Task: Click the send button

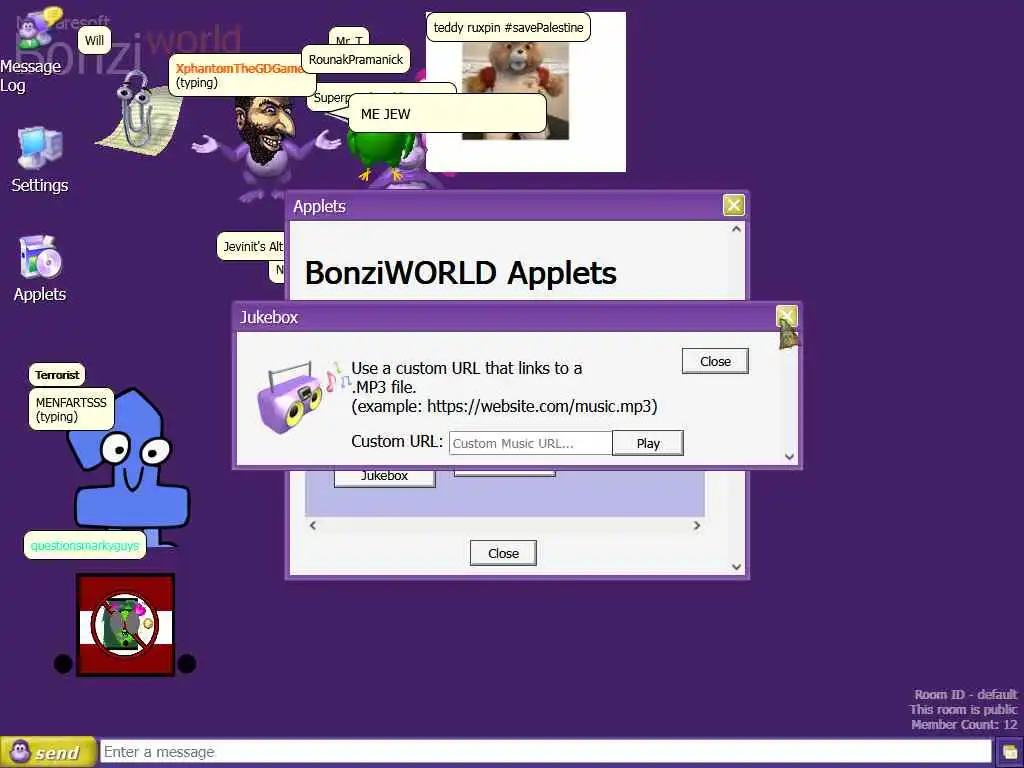Action: click(x=48, y=752)
